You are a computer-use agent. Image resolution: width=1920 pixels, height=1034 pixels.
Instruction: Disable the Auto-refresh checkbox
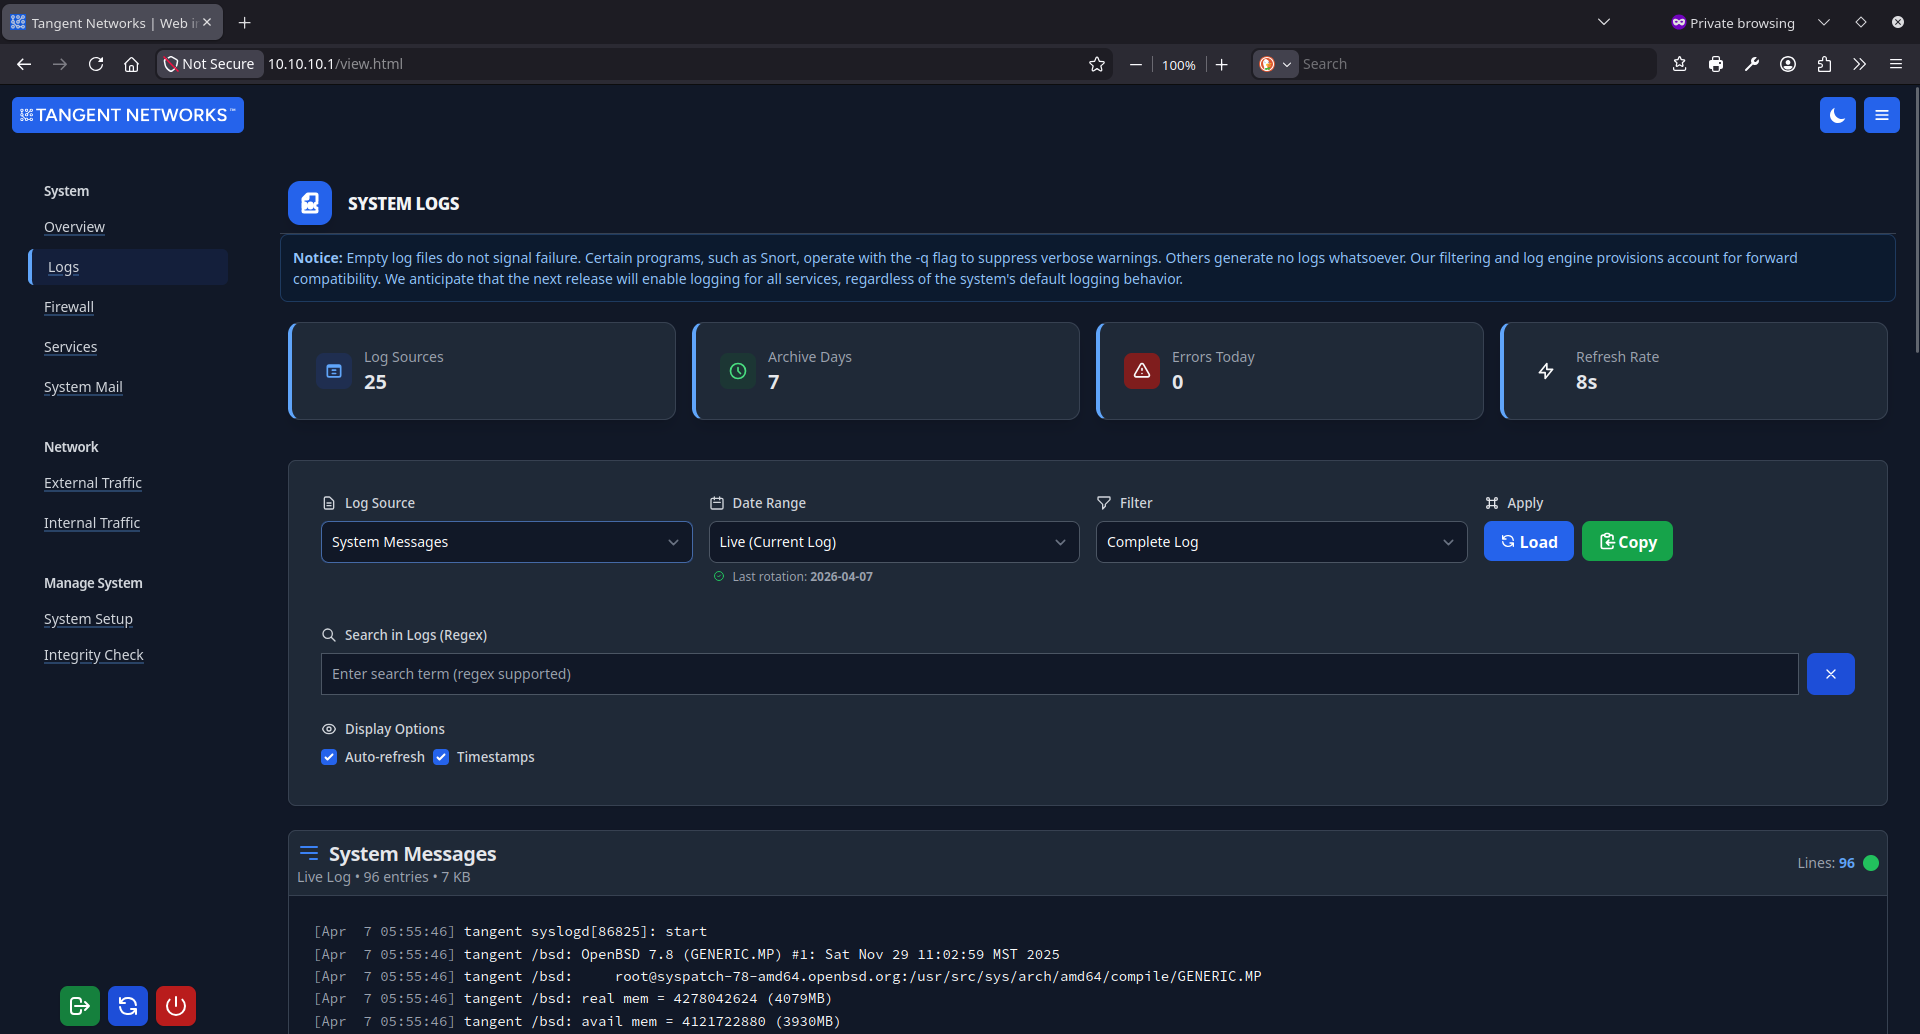click(329, 757)
